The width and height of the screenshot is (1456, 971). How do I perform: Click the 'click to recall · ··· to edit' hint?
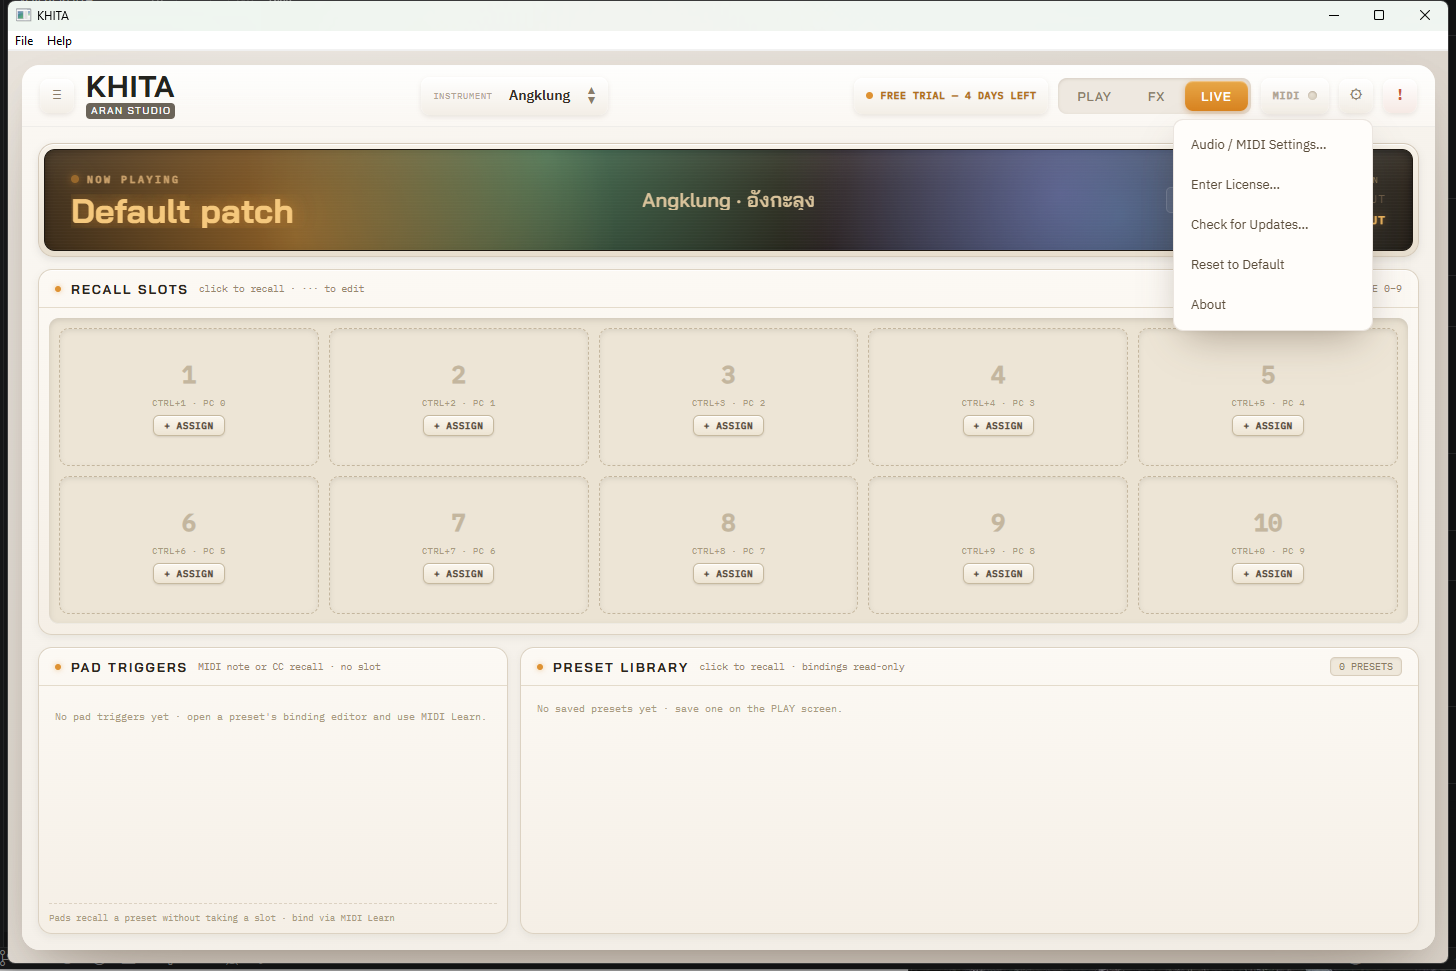[281, 289]
